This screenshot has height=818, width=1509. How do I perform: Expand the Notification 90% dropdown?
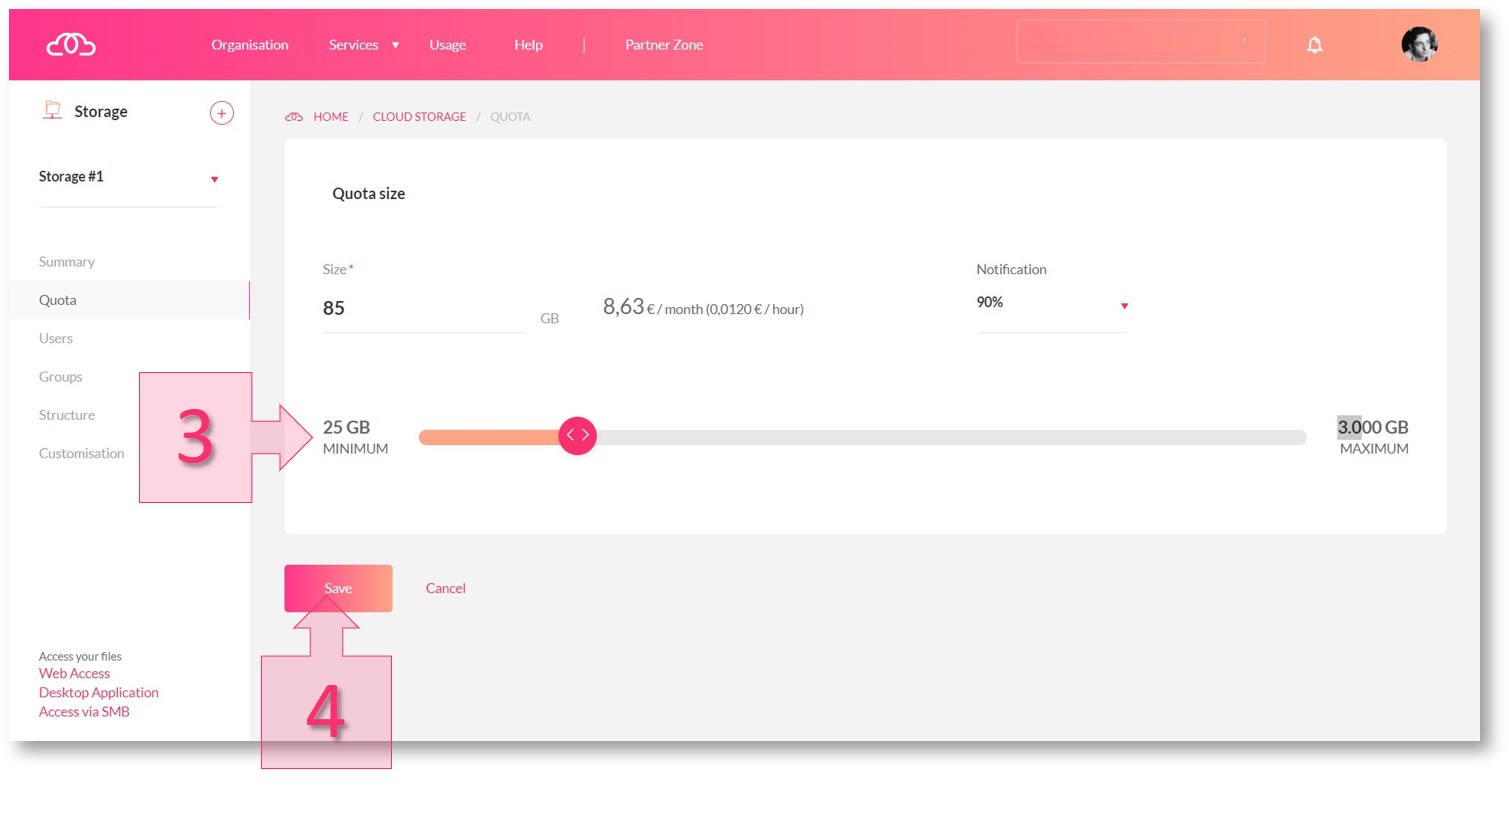coord(1124,305)
